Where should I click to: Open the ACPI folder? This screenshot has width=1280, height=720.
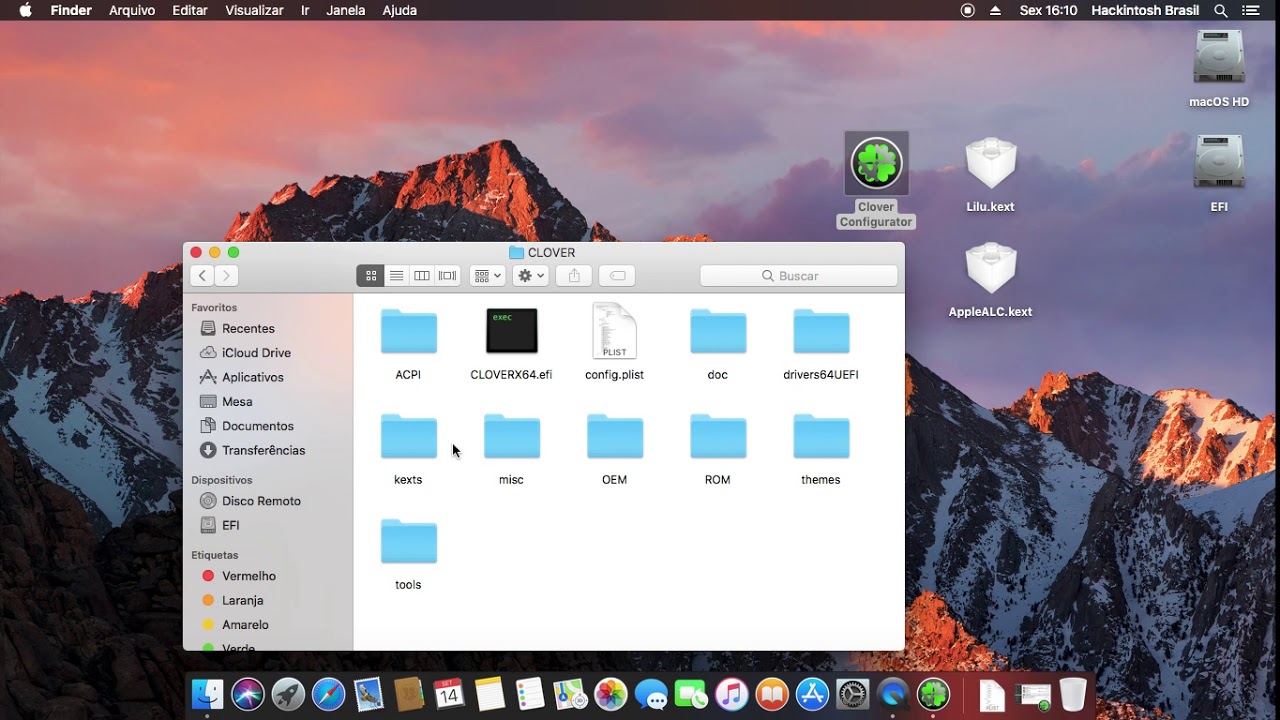click(x=408, y=332)
